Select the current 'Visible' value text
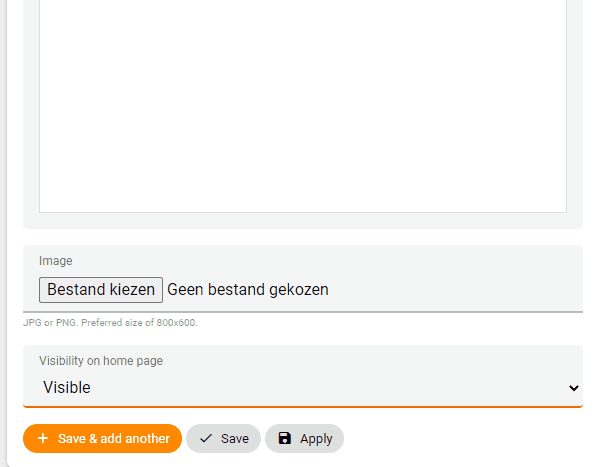Screen dimensions: 594x467 [x=67, y=387]
